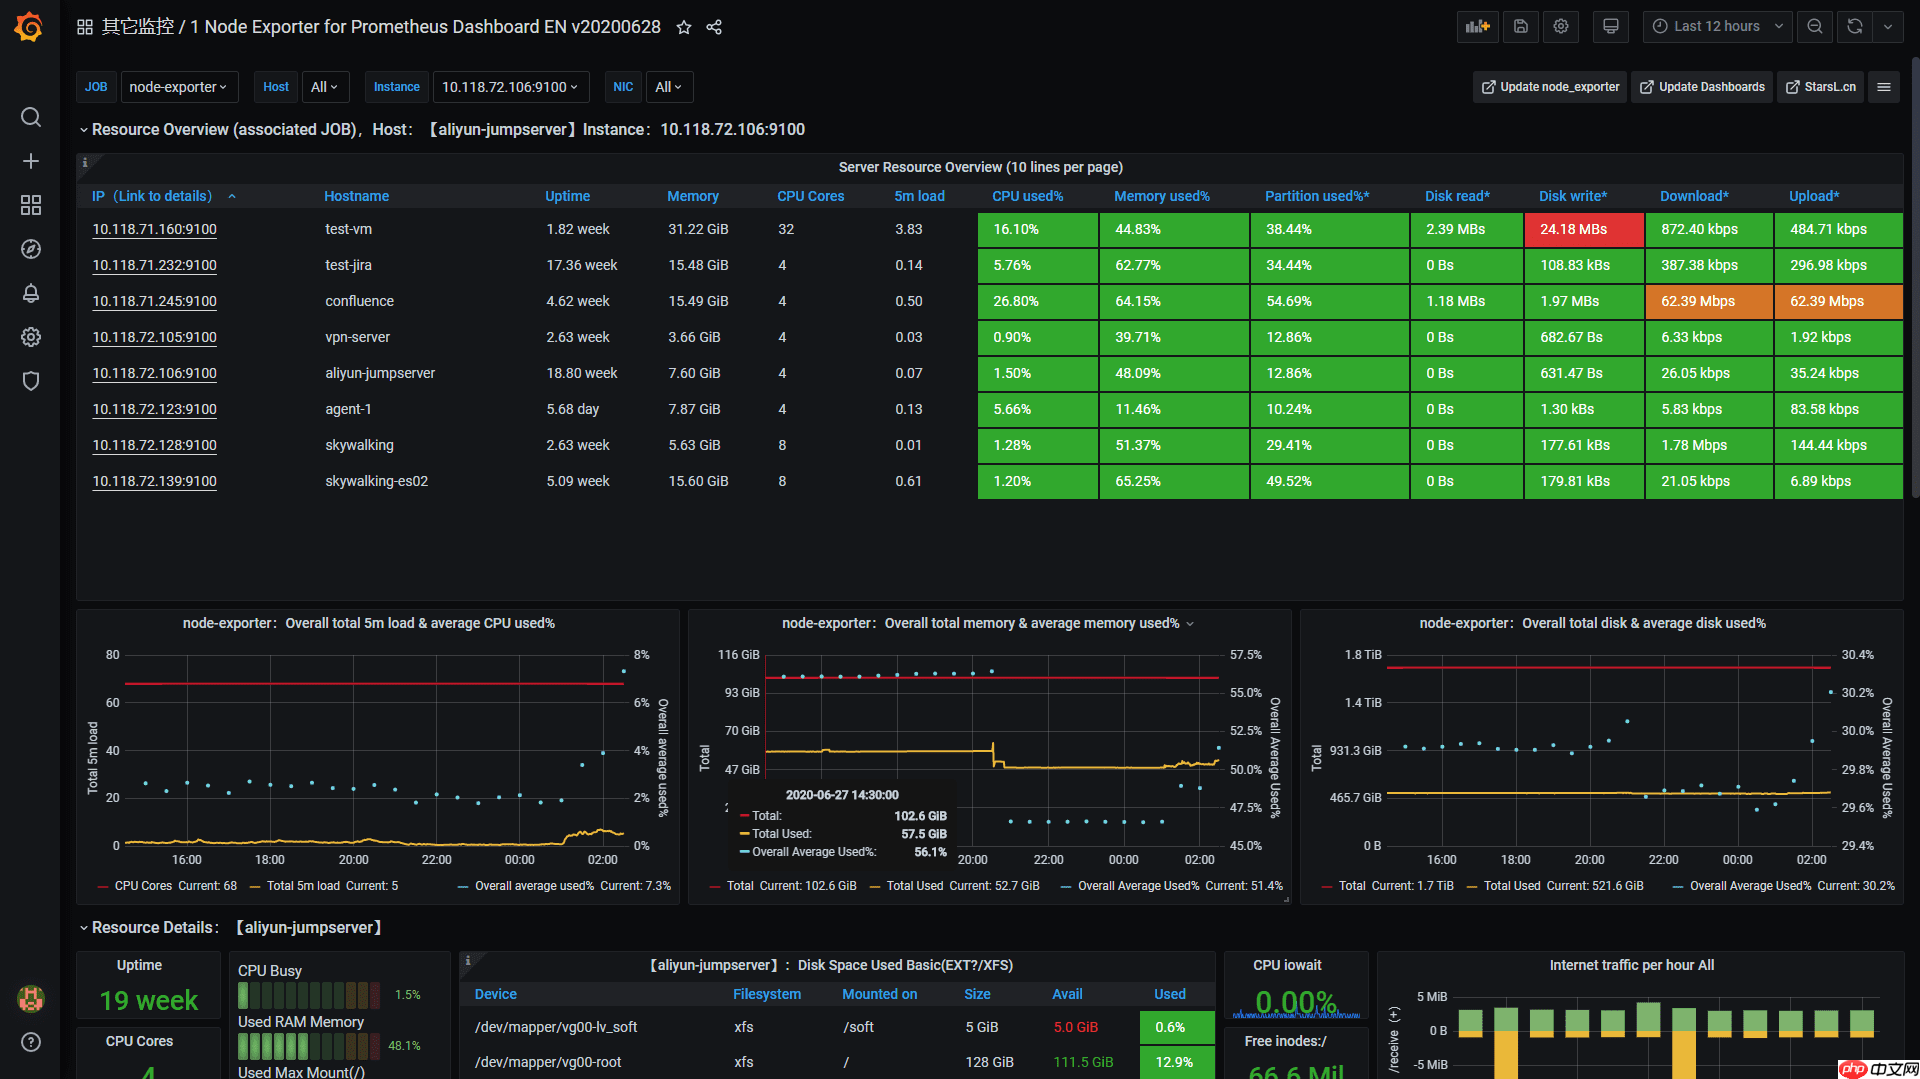Open the Explore compass icon
Screen dimensions: 1920x1079
(x=31, y=249)
